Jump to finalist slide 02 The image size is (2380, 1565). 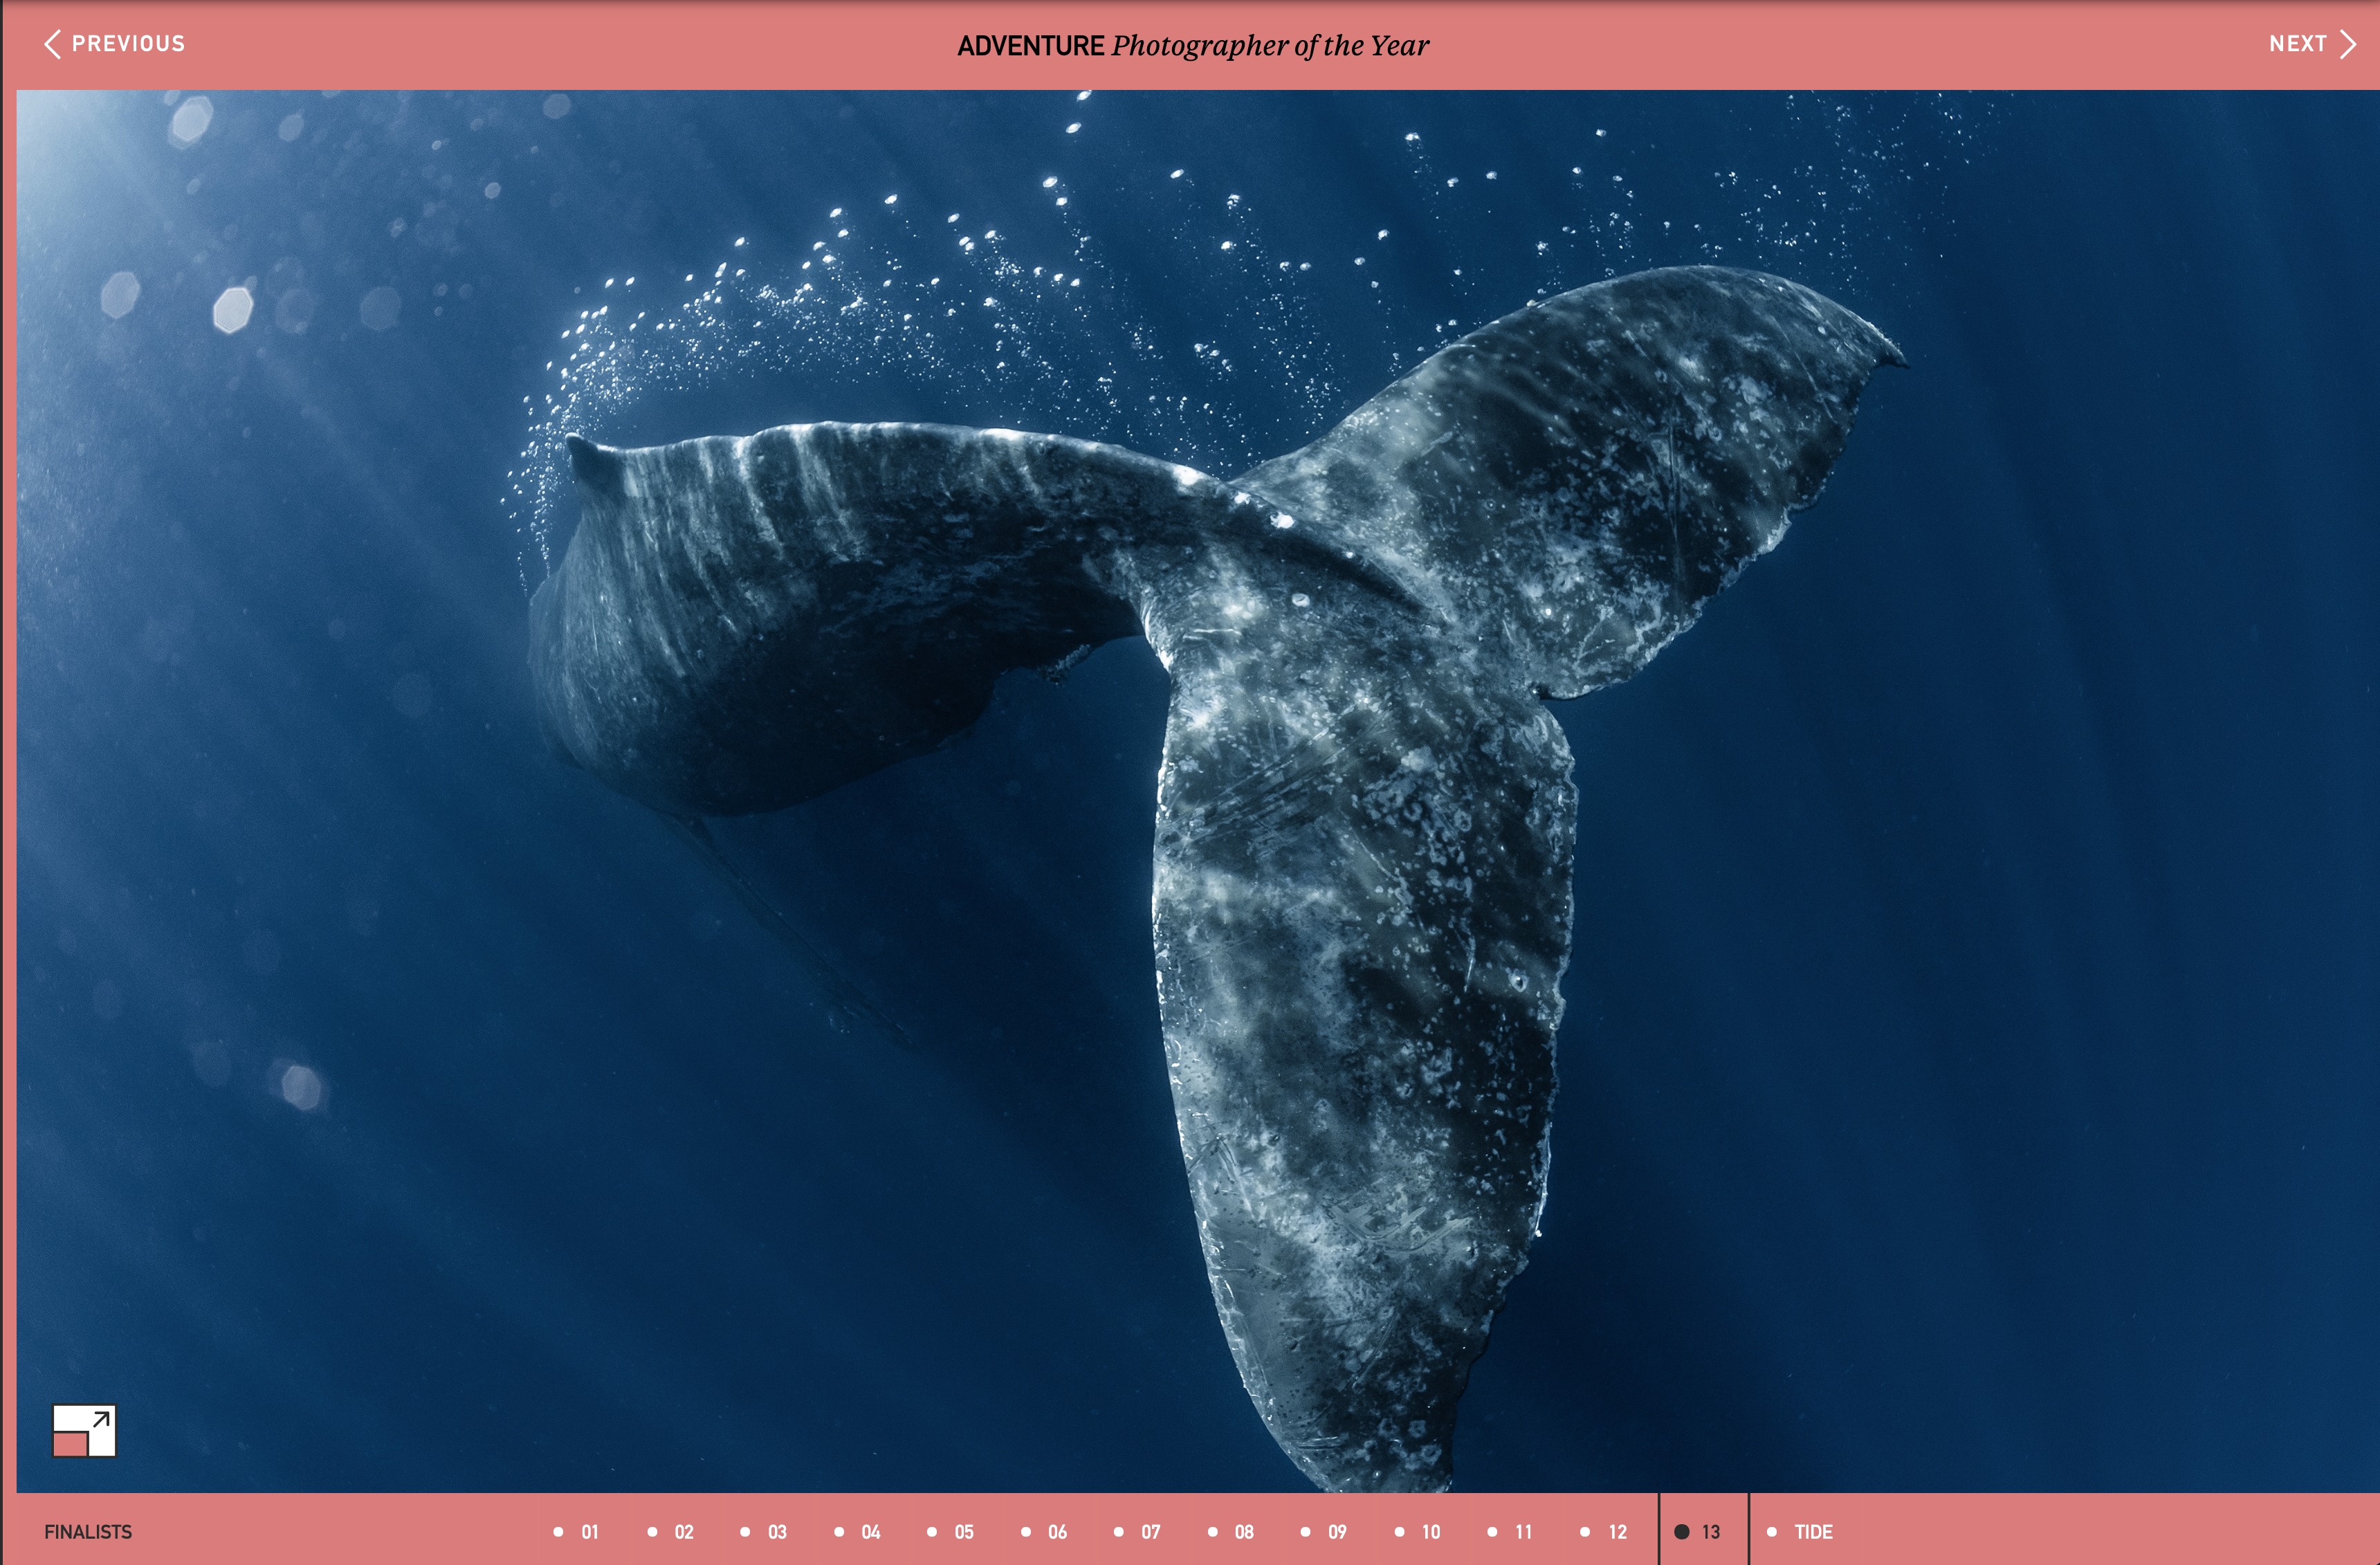[x=683, y=1531]
